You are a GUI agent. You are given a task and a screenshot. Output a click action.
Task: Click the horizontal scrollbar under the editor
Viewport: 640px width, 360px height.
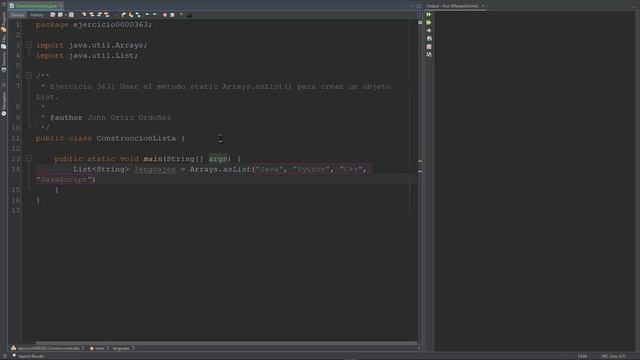(227, 343)
